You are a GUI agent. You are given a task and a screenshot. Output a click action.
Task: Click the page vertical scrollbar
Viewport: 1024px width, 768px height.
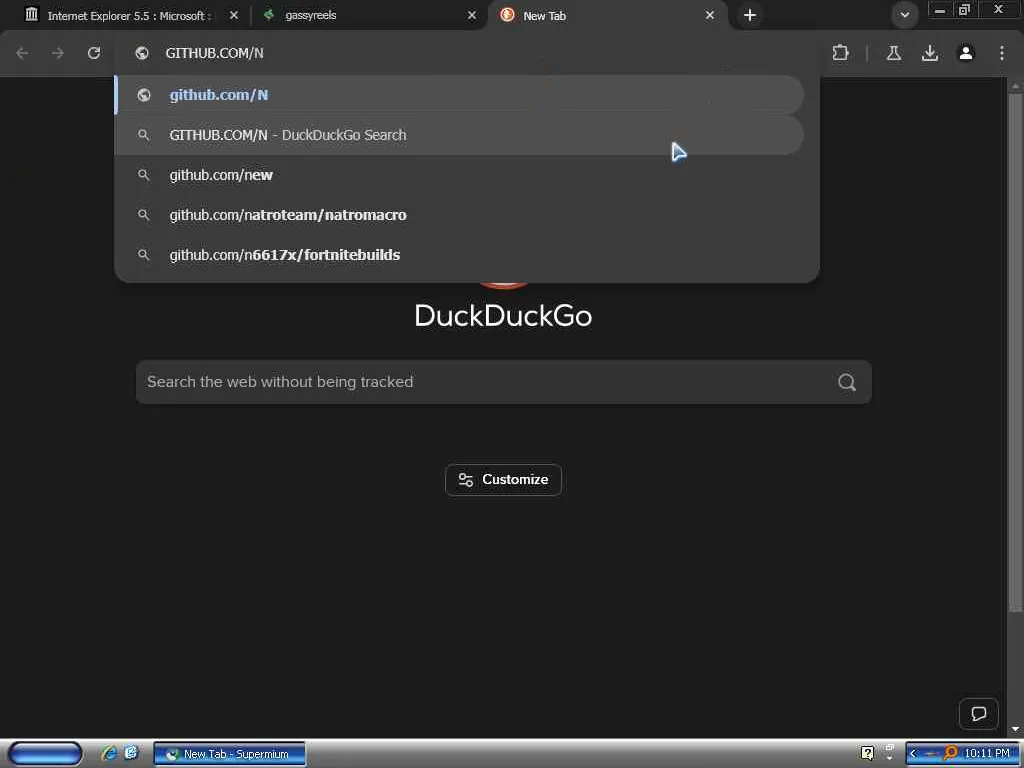pos(1015,353)
